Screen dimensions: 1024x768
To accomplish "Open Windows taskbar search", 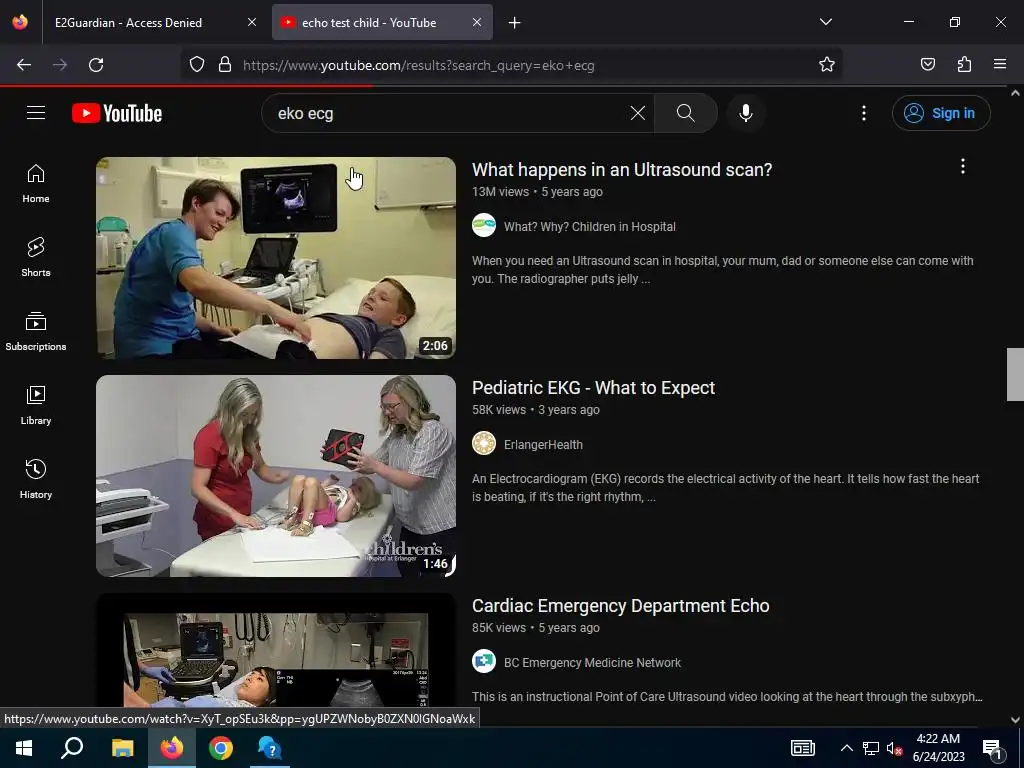I will (72, 748).
